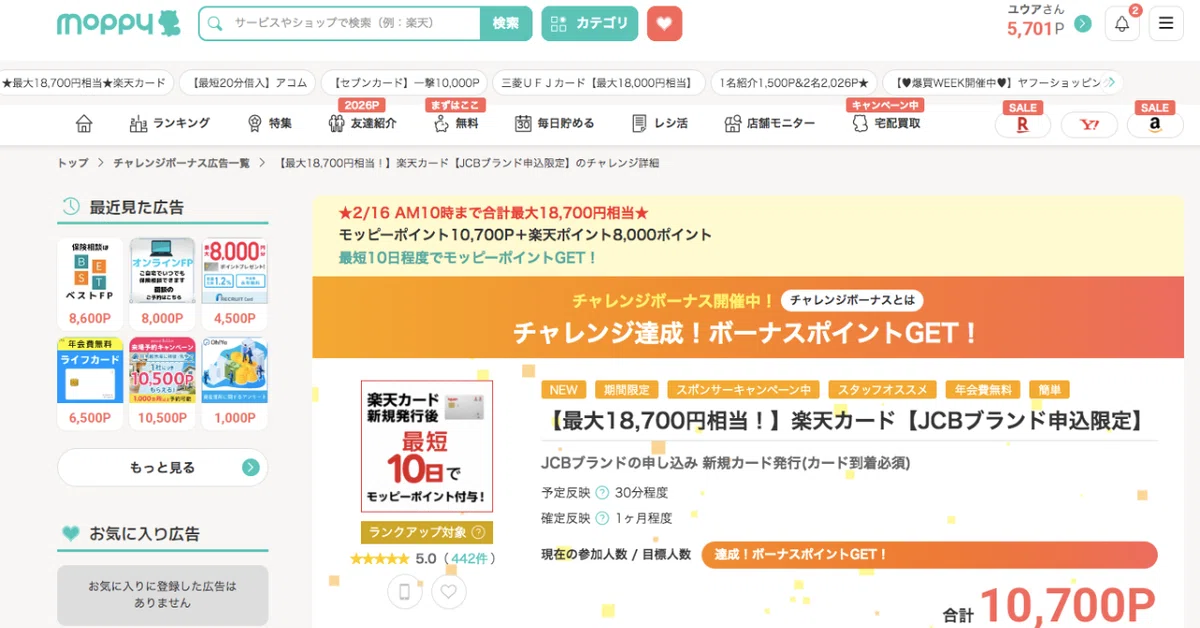Open Yahoo shopping shortcut icon button
1200x628 pixels.
point(1089,125)
